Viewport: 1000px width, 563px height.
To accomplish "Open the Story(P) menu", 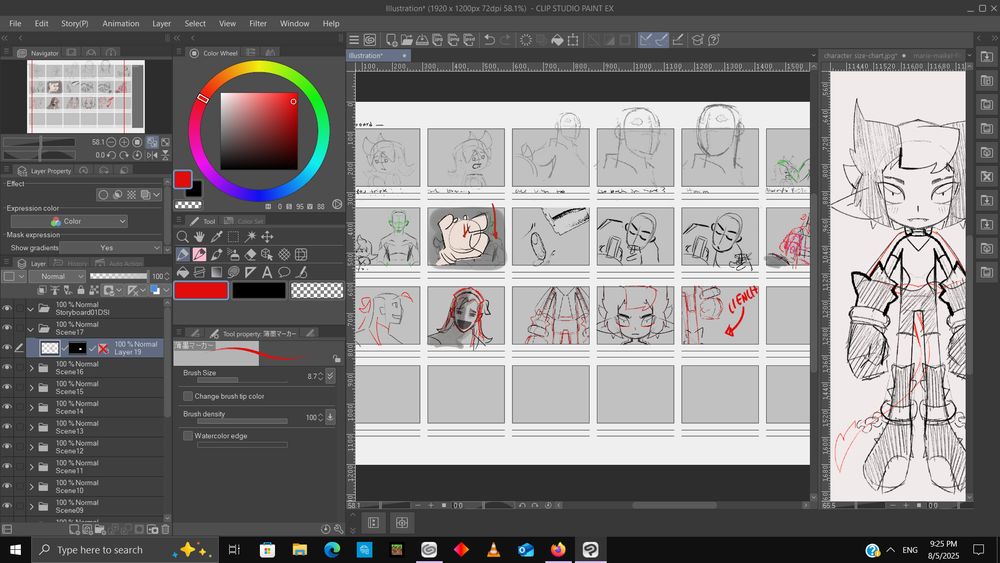I will 75,24.
